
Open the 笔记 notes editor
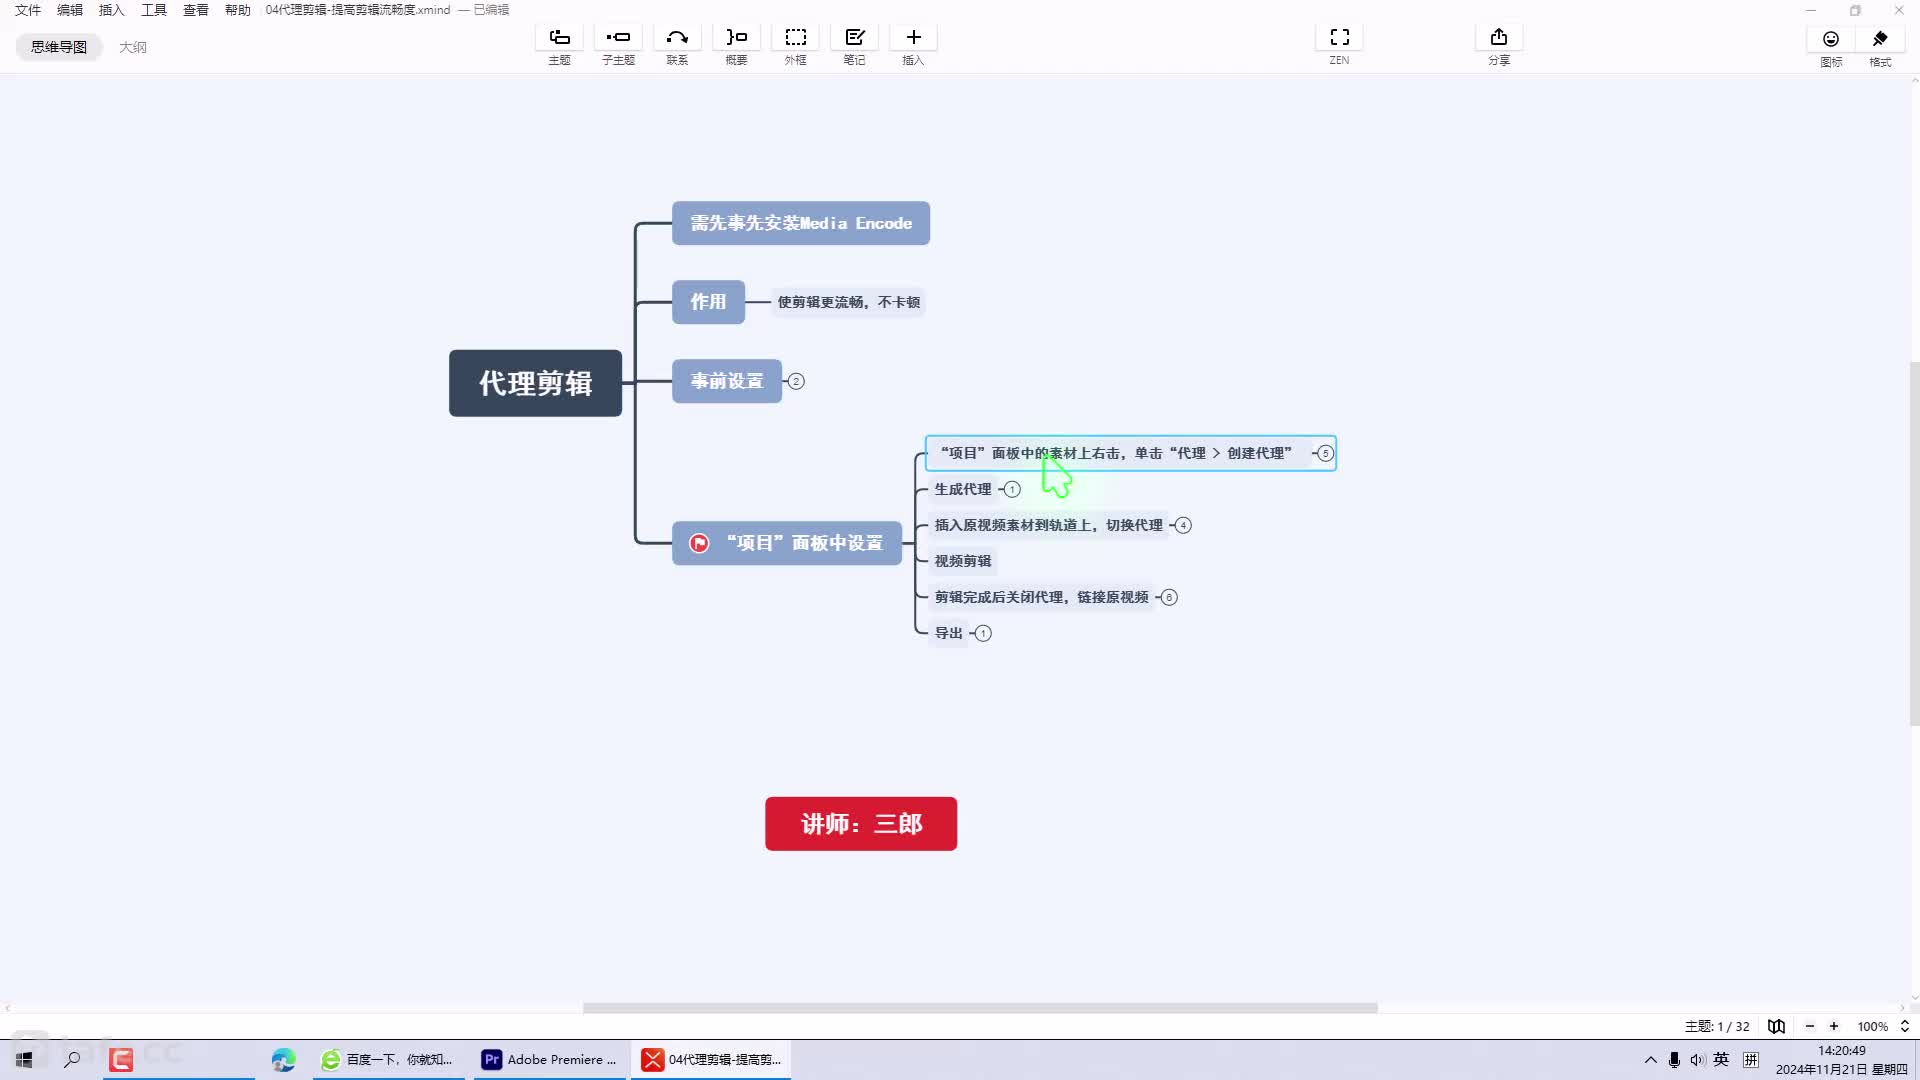tap(854, 38)
